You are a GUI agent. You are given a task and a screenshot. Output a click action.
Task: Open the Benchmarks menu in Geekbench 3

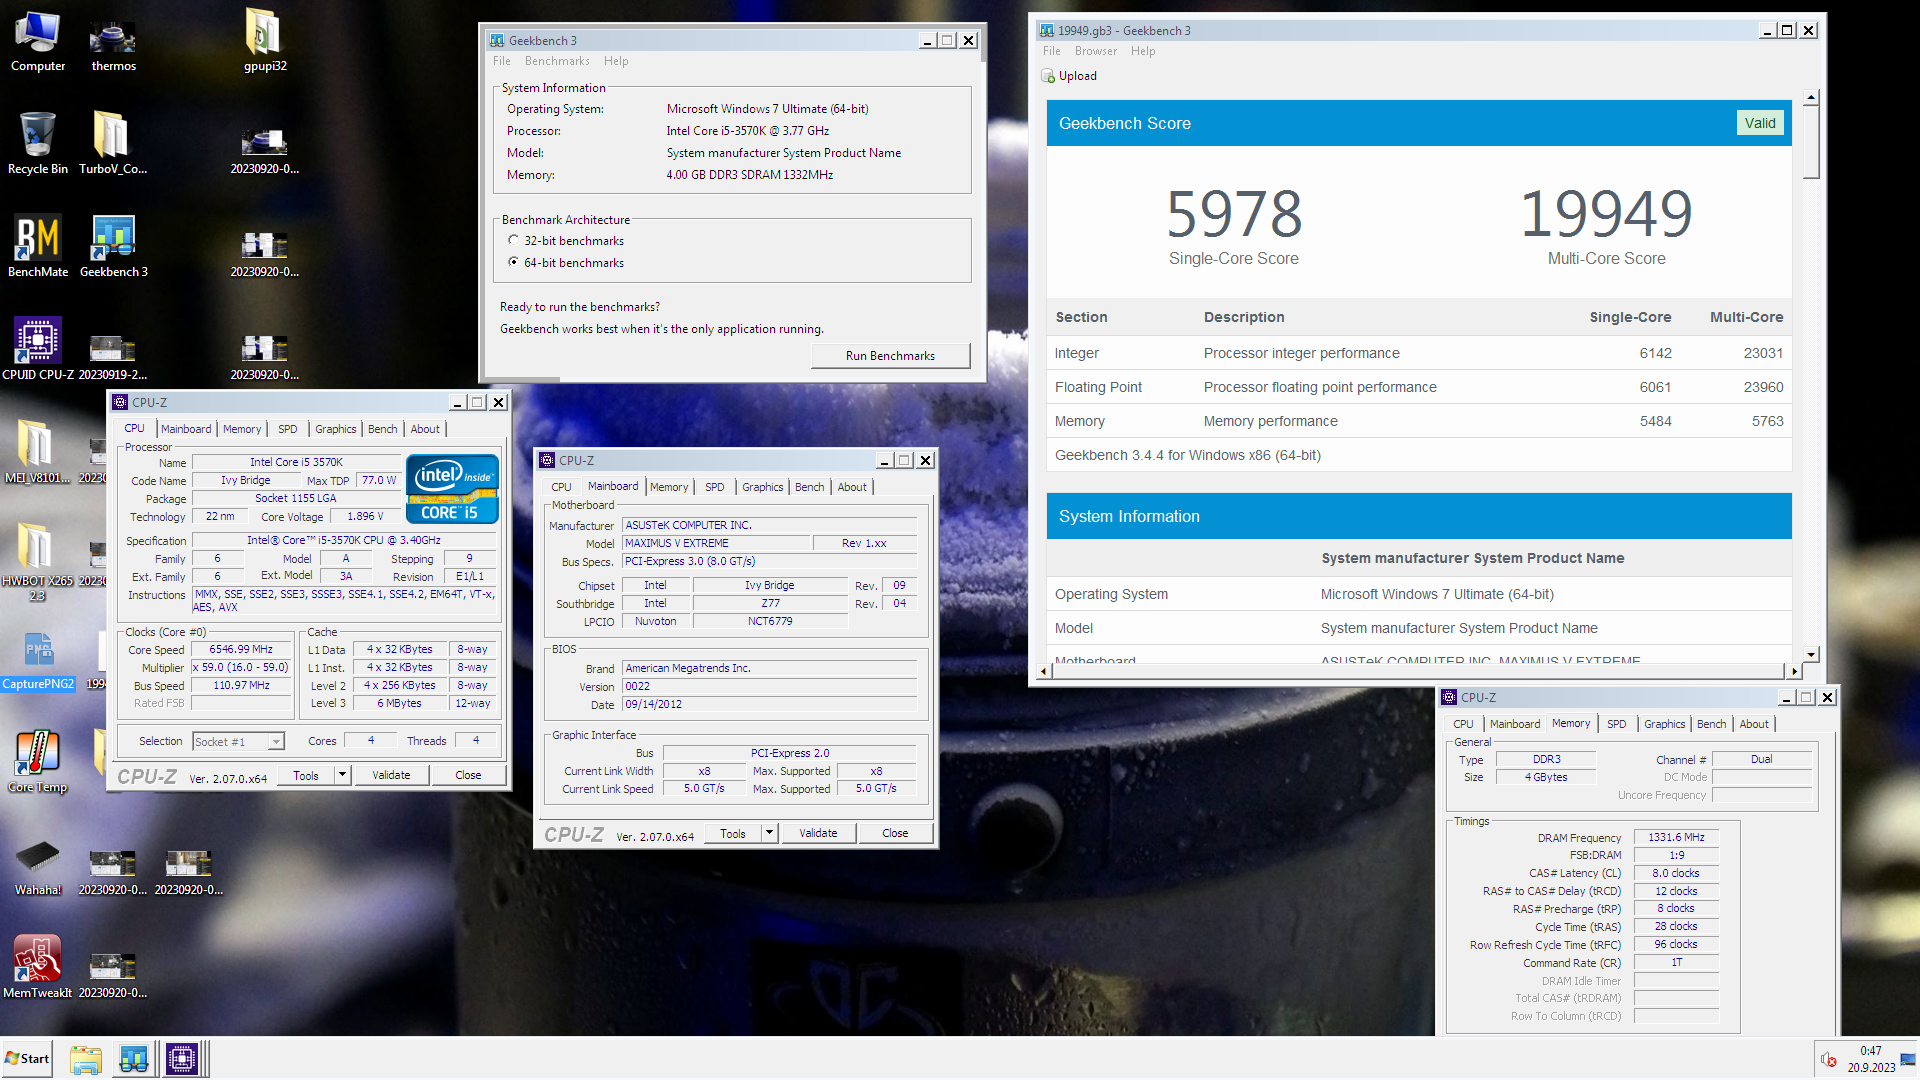[x=557, y=61]
